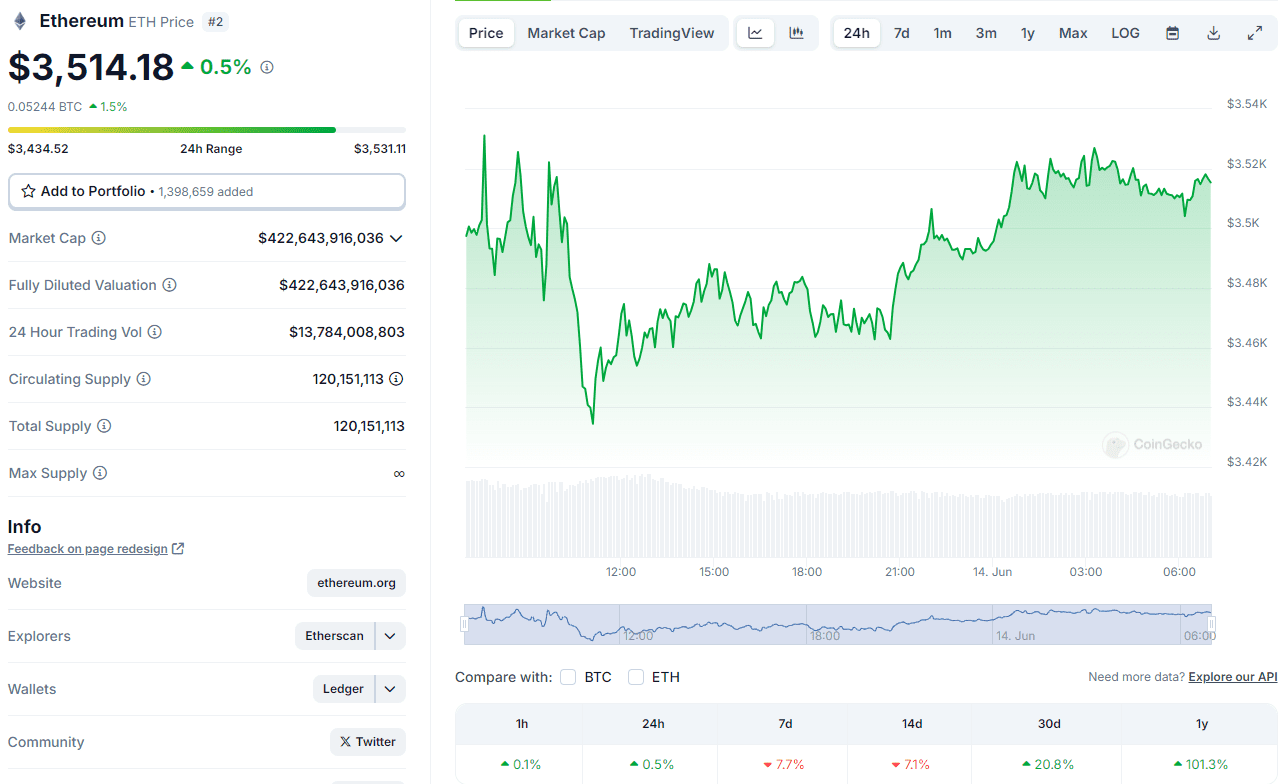
Task: Open the Etherscan explorer button
Action: [x=335, y=636]
